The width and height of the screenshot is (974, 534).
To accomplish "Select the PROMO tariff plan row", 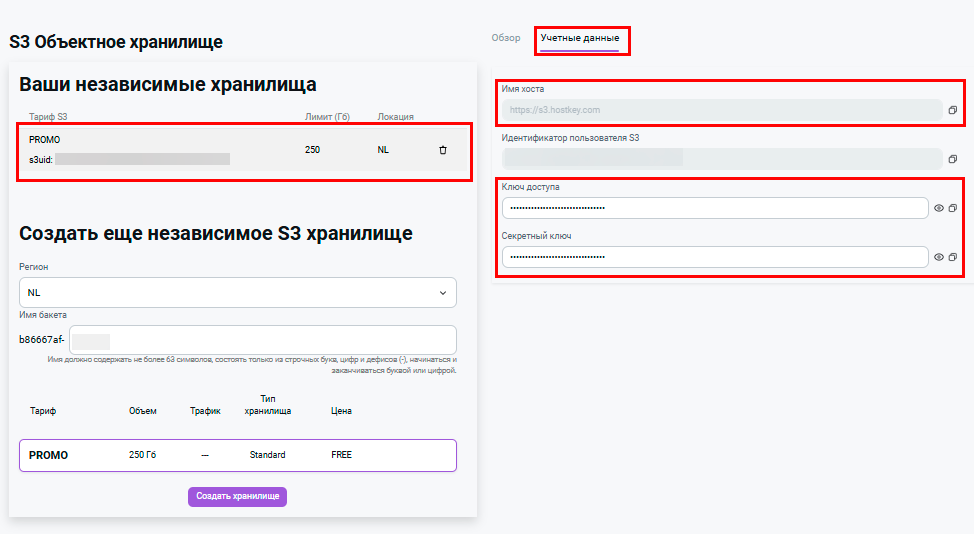I will [237, 455].
